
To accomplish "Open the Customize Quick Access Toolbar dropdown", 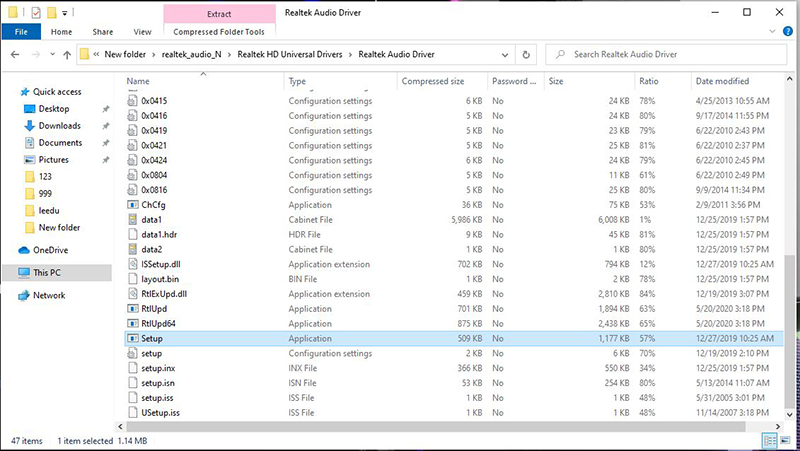I will click(x=66, y=13).
